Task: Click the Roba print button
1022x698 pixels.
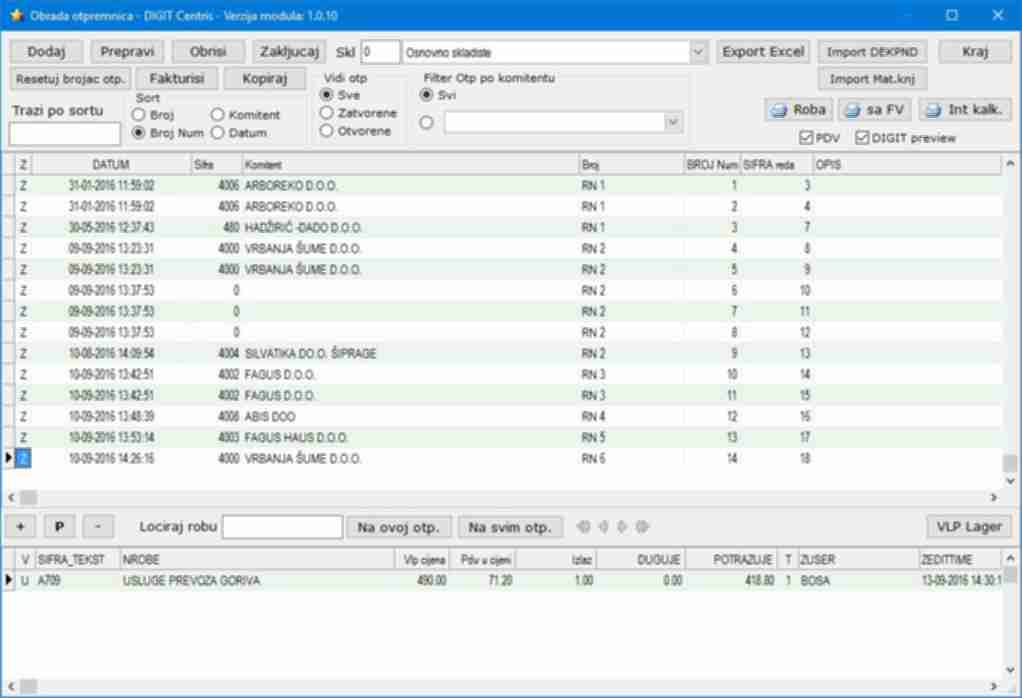Action: (797, 110)
